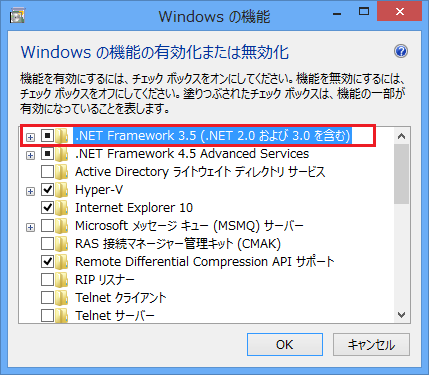The image size is (429, 375).
Task: Click the Active Directory folder icon
Action: [62, 172]
